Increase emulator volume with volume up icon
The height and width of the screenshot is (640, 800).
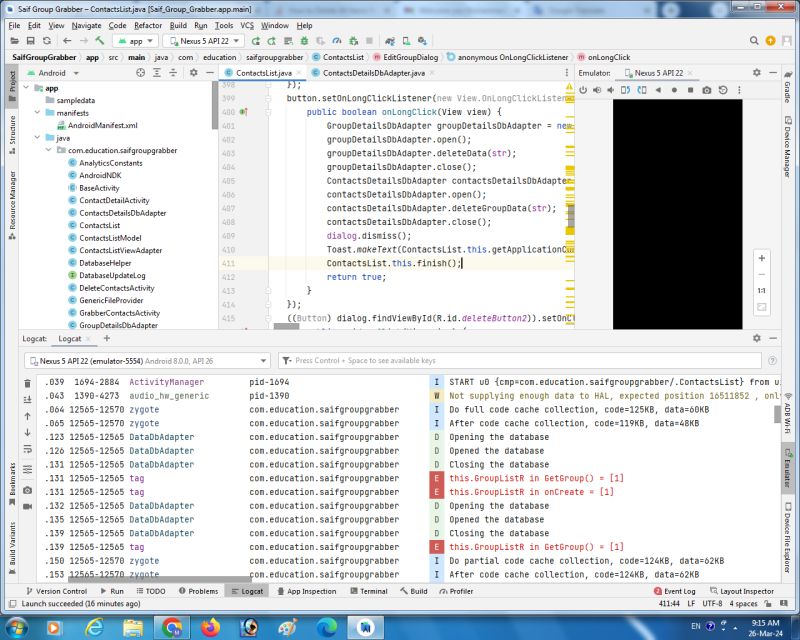pyautogui.click(x=597, y=88)
